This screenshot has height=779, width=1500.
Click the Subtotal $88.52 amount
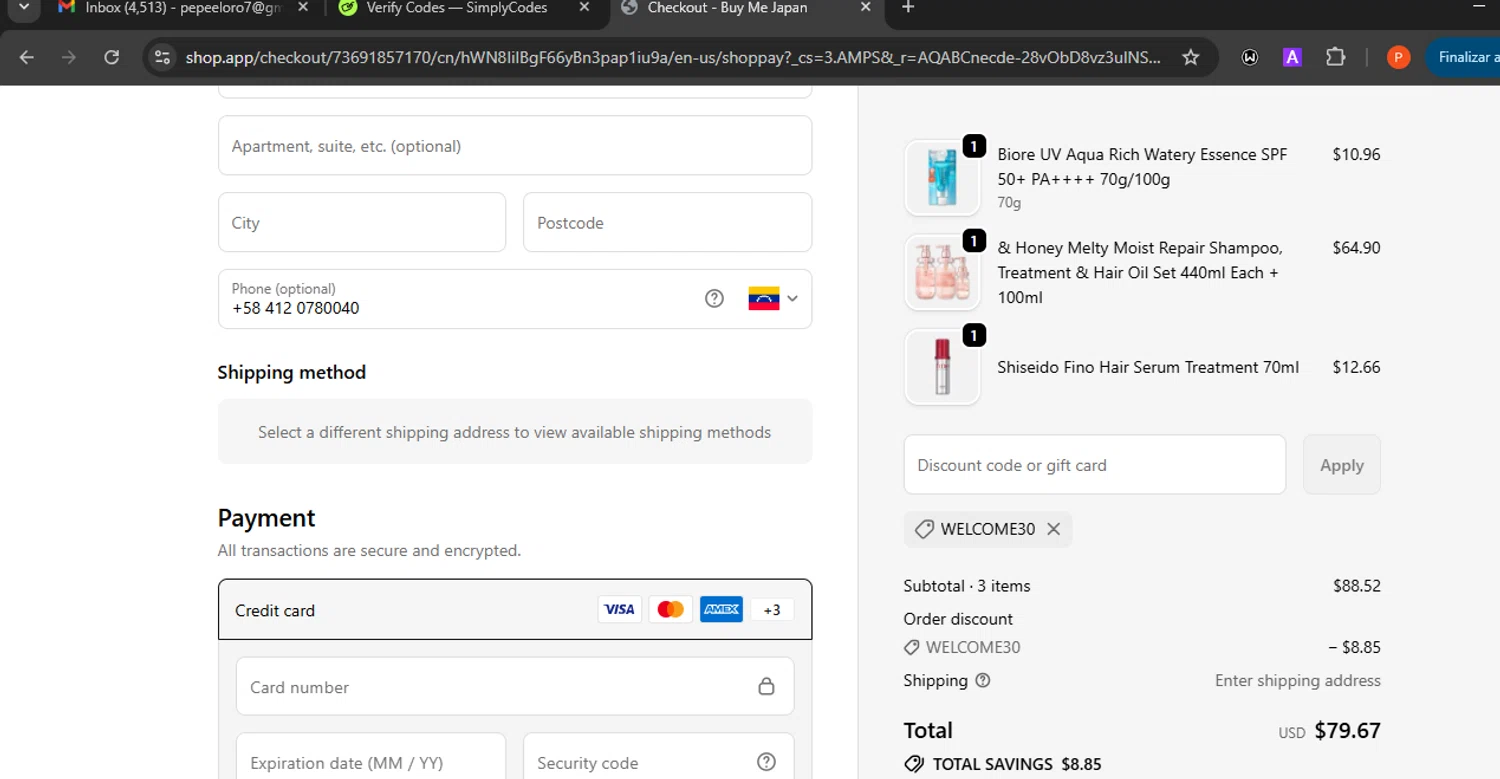click(x=1356, y=586)
